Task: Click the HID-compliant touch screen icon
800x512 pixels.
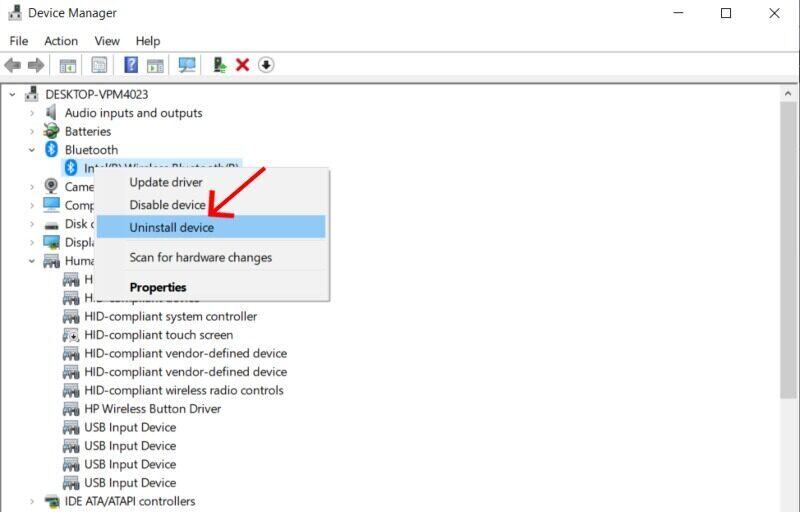Action: click(x=71, y=335)
